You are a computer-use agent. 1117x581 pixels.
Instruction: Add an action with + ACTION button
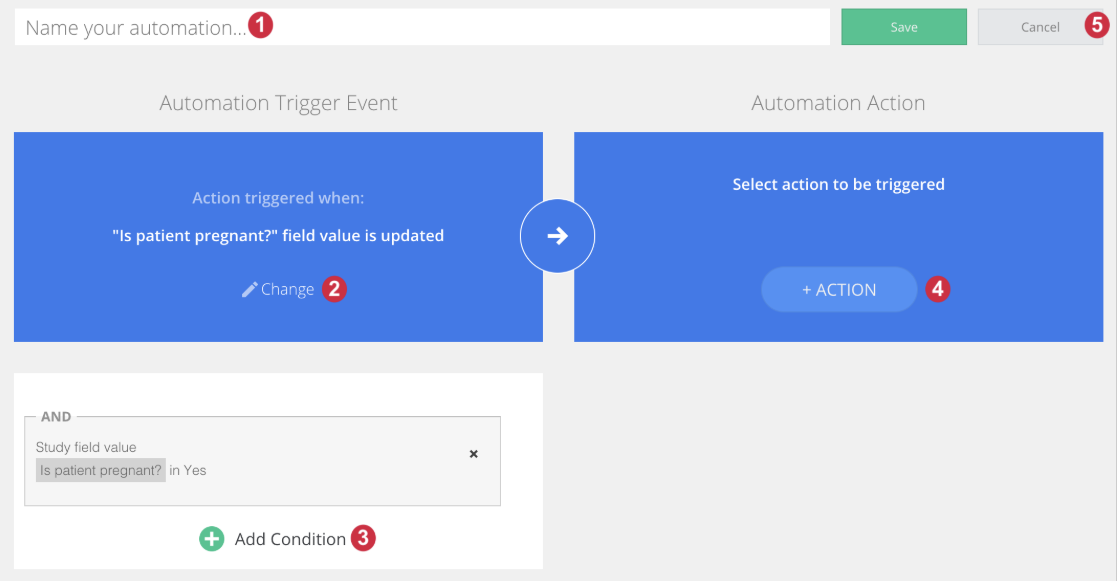tap(839, 290)
